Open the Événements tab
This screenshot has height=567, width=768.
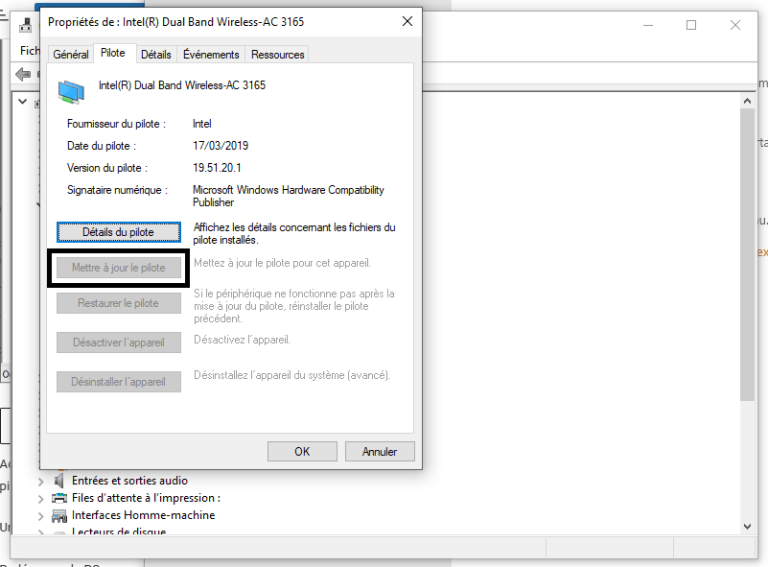[x=211, y=54]
